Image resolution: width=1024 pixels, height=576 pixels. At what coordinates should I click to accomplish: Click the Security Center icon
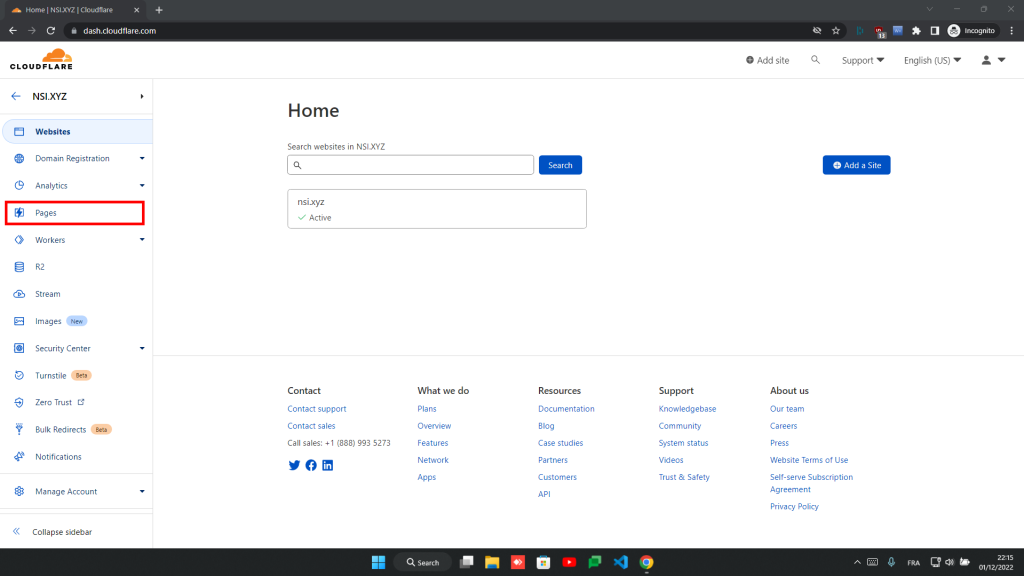pos(19,348)
